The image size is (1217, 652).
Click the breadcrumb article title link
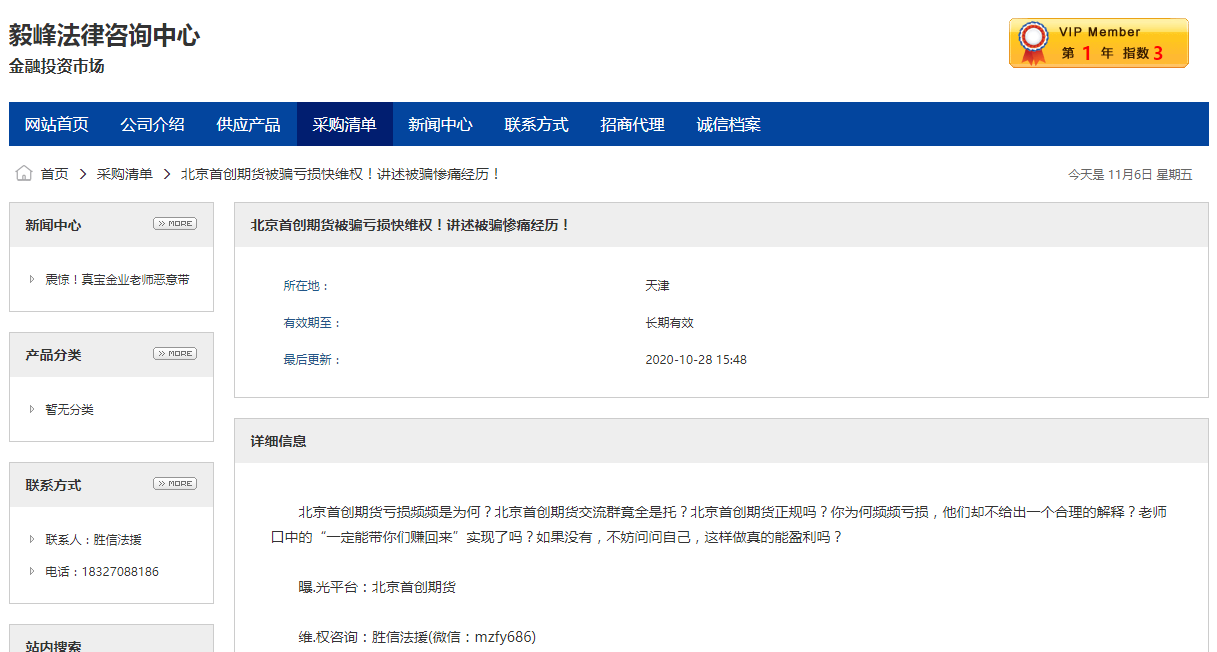point(340,174)
